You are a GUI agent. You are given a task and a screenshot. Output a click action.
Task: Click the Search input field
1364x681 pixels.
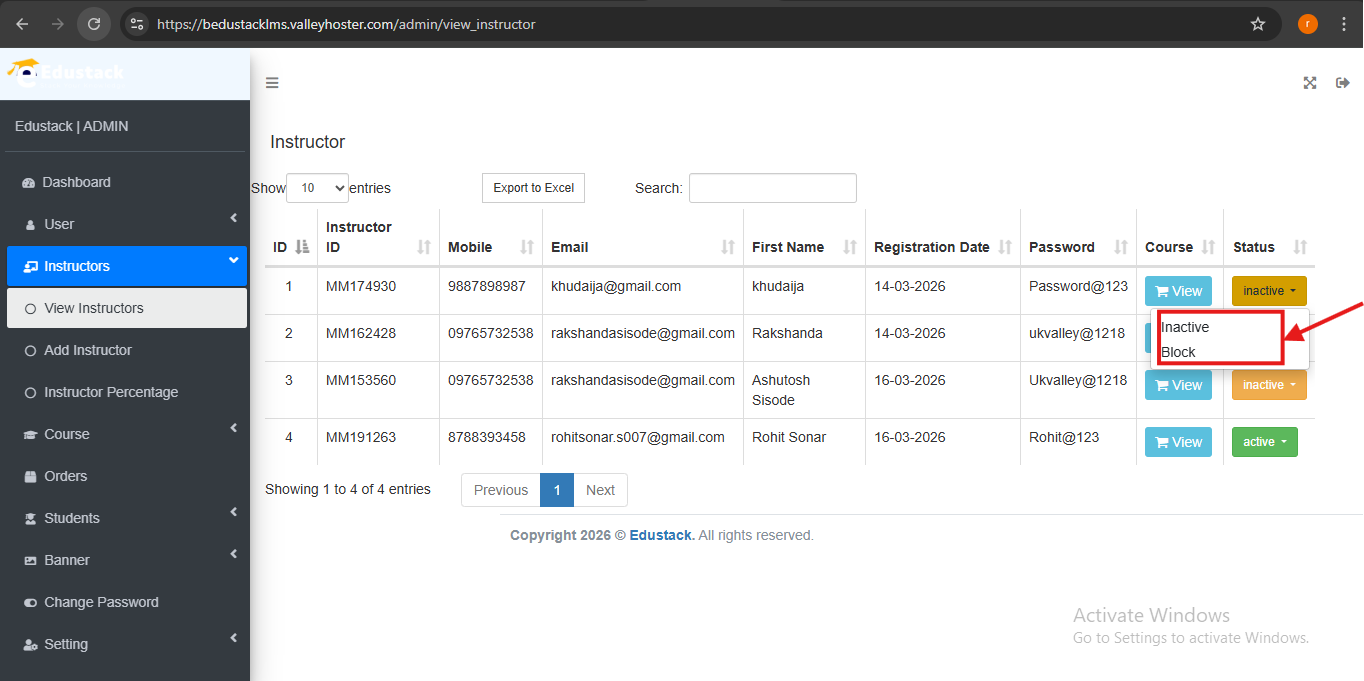772,188
